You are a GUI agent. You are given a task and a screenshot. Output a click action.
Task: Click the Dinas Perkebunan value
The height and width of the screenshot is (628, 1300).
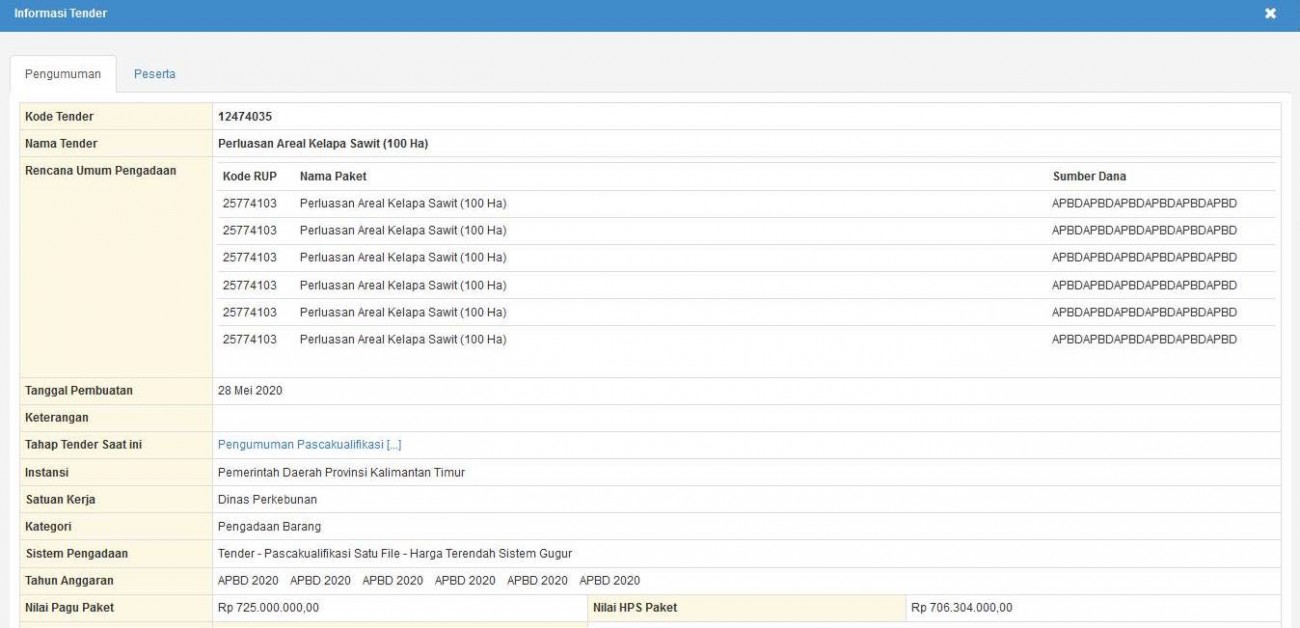click(x=267, y=500)
